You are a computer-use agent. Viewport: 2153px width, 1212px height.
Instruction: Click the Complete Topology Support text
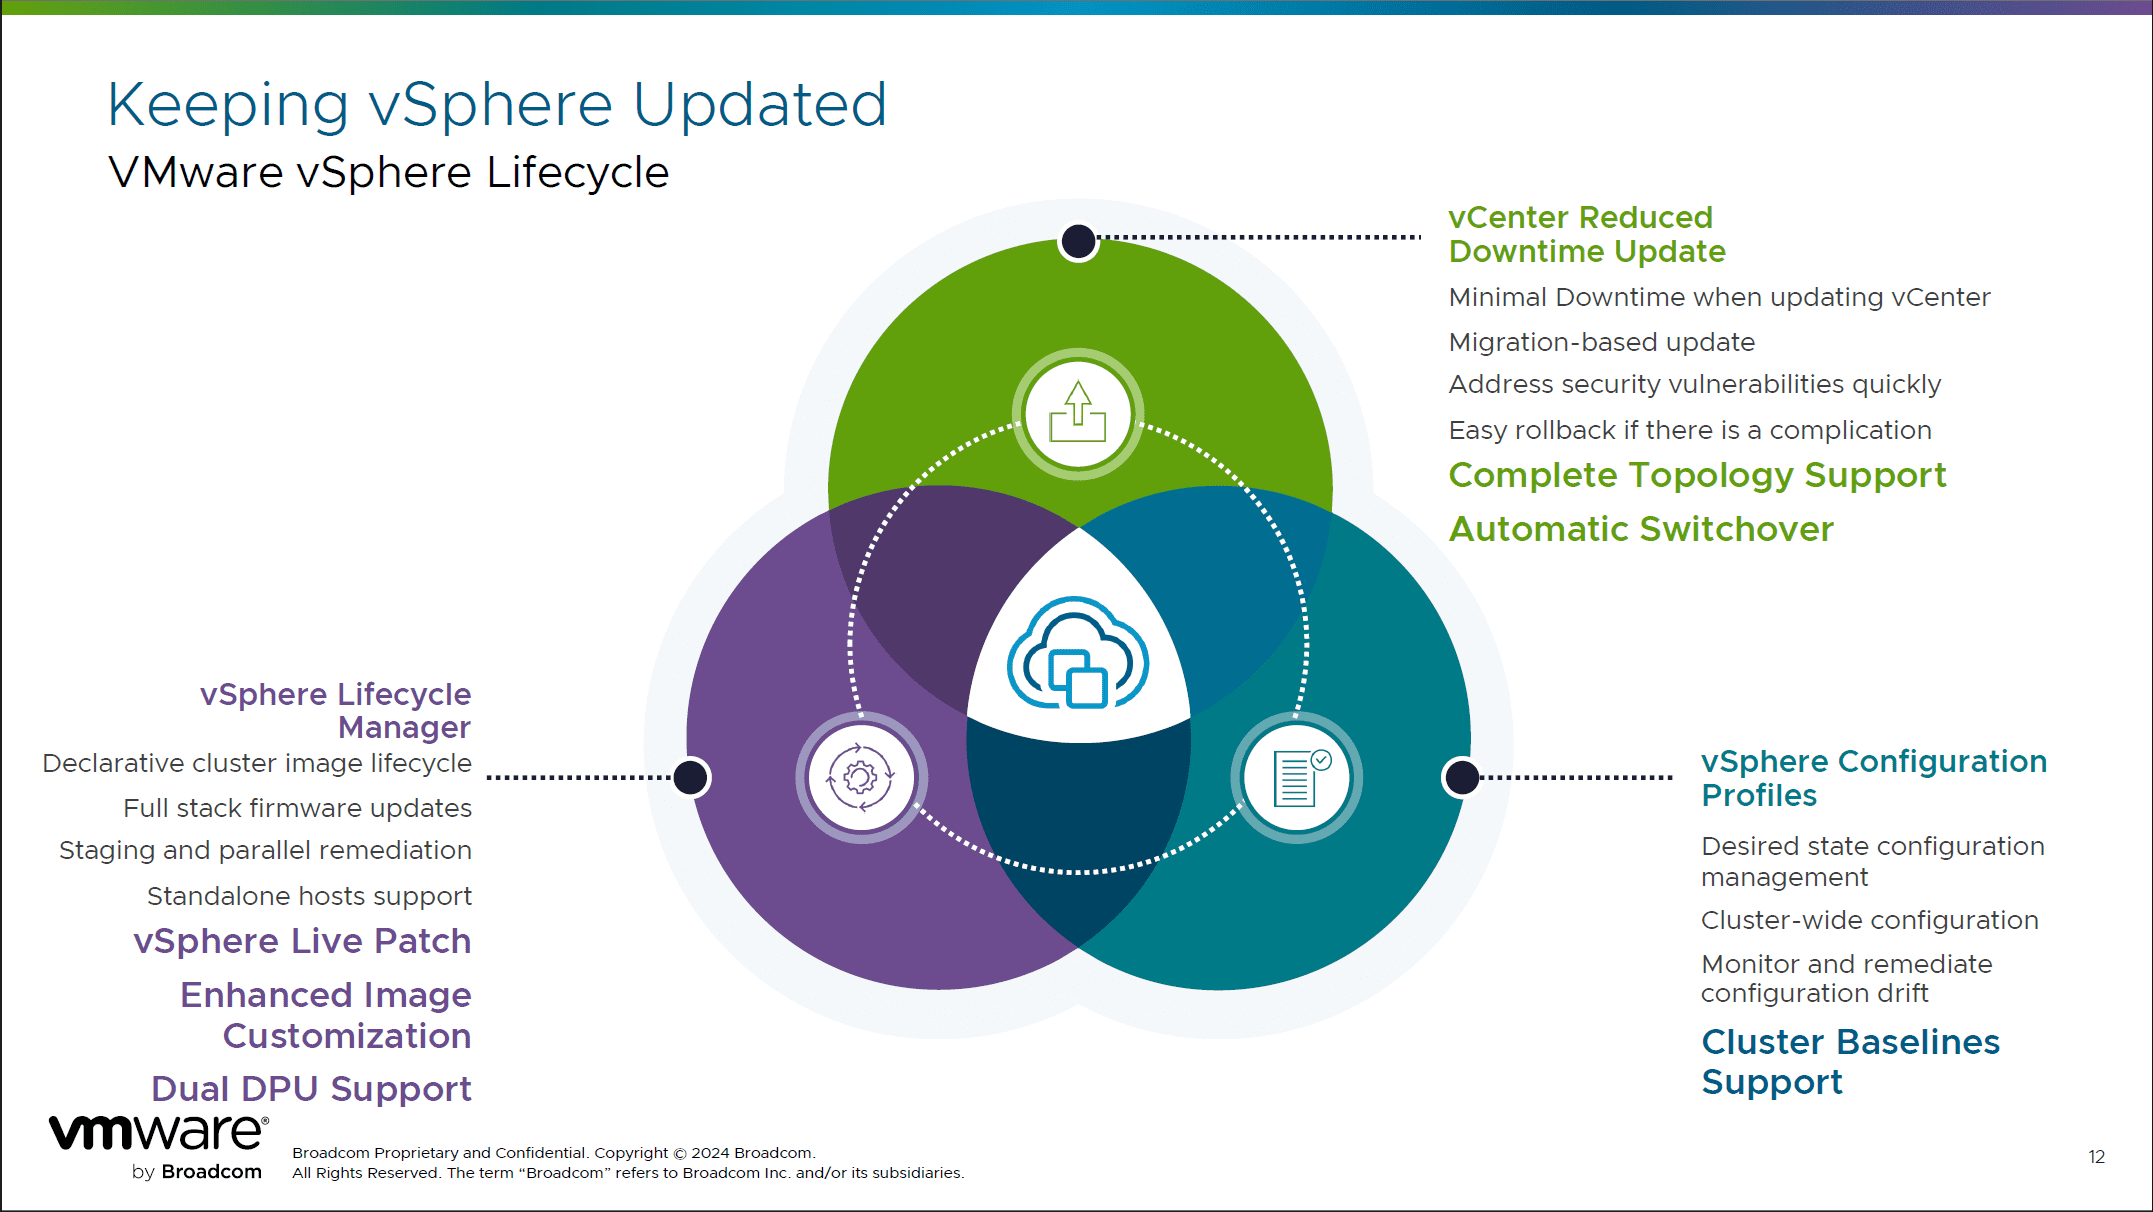pyautogui.click(x=1697, y=475)
